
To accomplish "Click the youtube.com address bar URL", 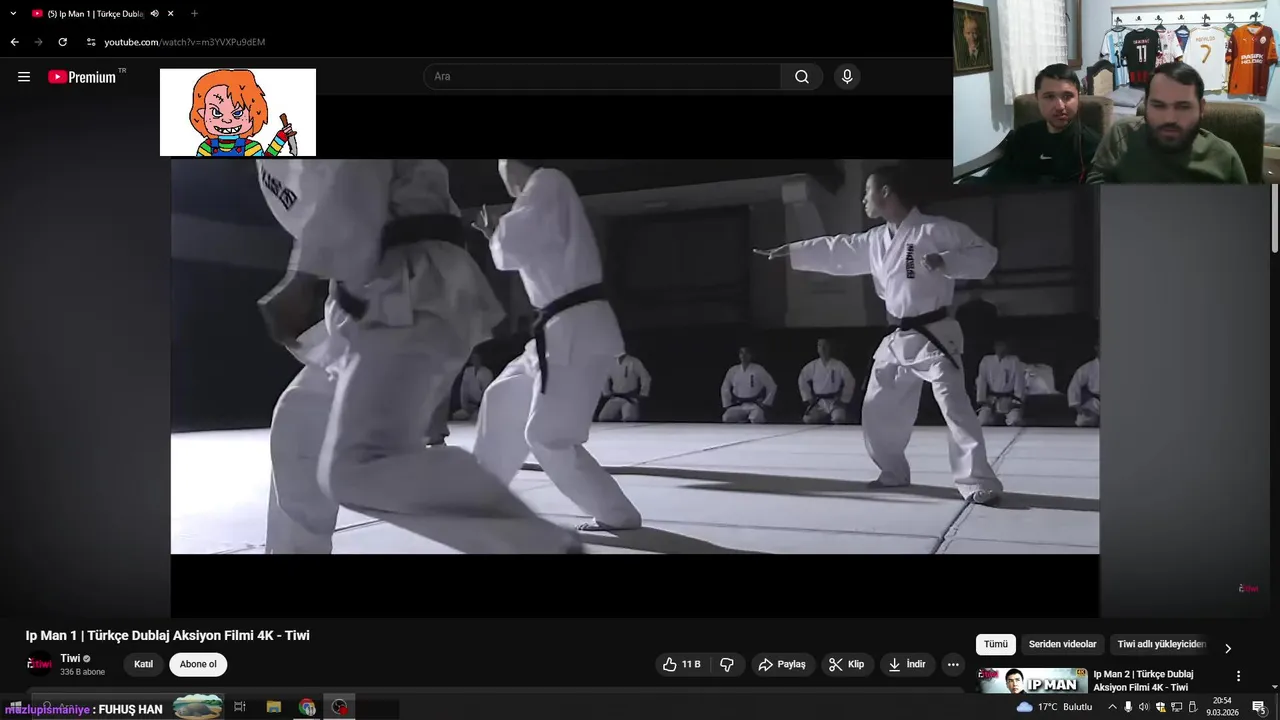I will click(x=185, y=42).
